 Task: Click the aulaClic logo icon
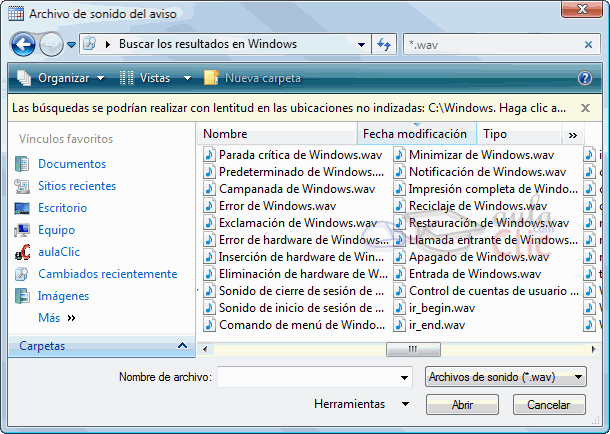23,252
